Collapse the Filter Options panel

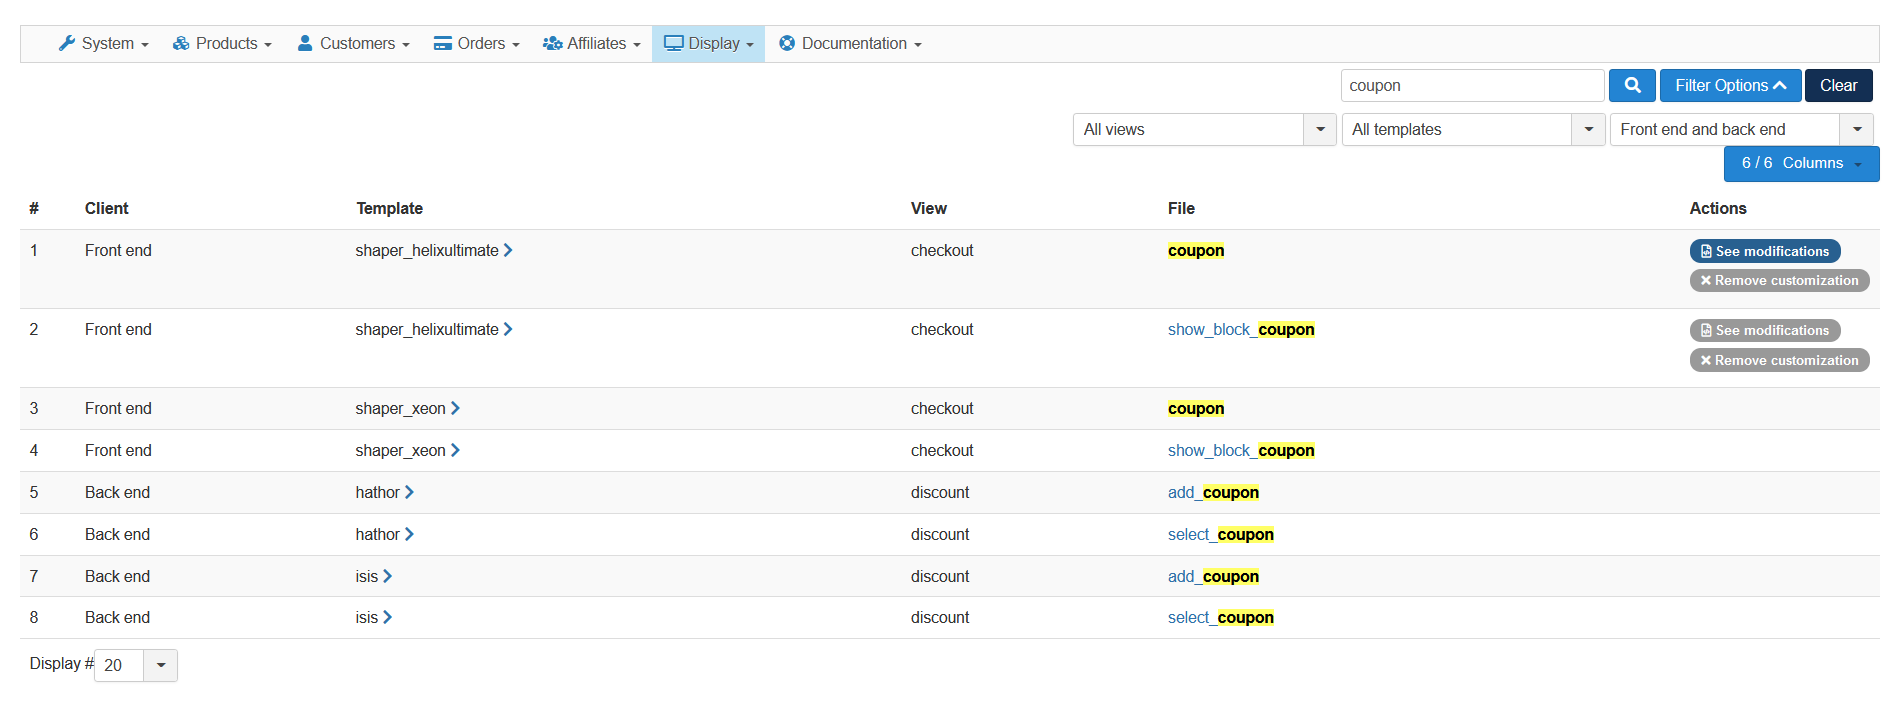[1730, 86]
